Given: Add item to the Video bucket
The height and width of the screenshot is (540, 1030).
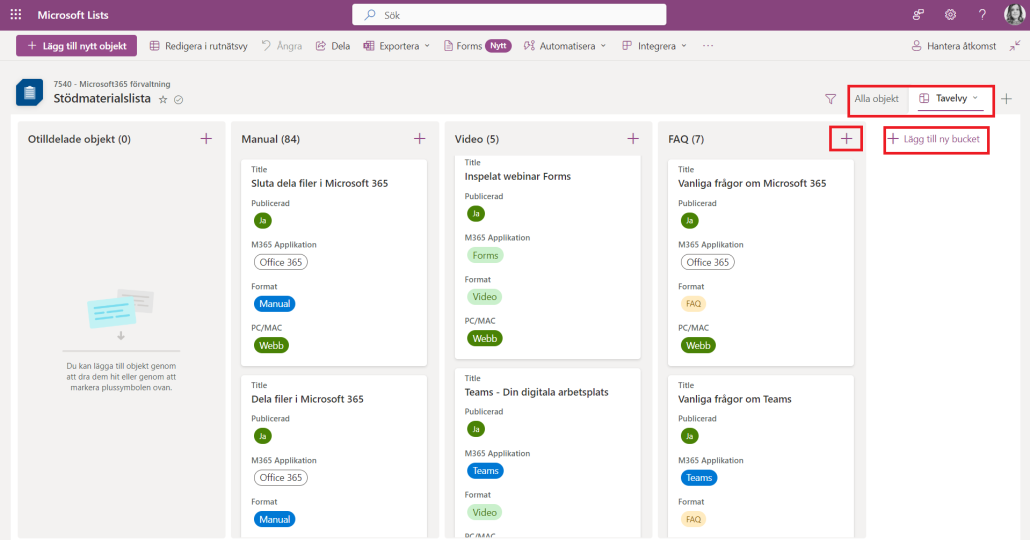Looking at the screenshot, I should [633, 139].
